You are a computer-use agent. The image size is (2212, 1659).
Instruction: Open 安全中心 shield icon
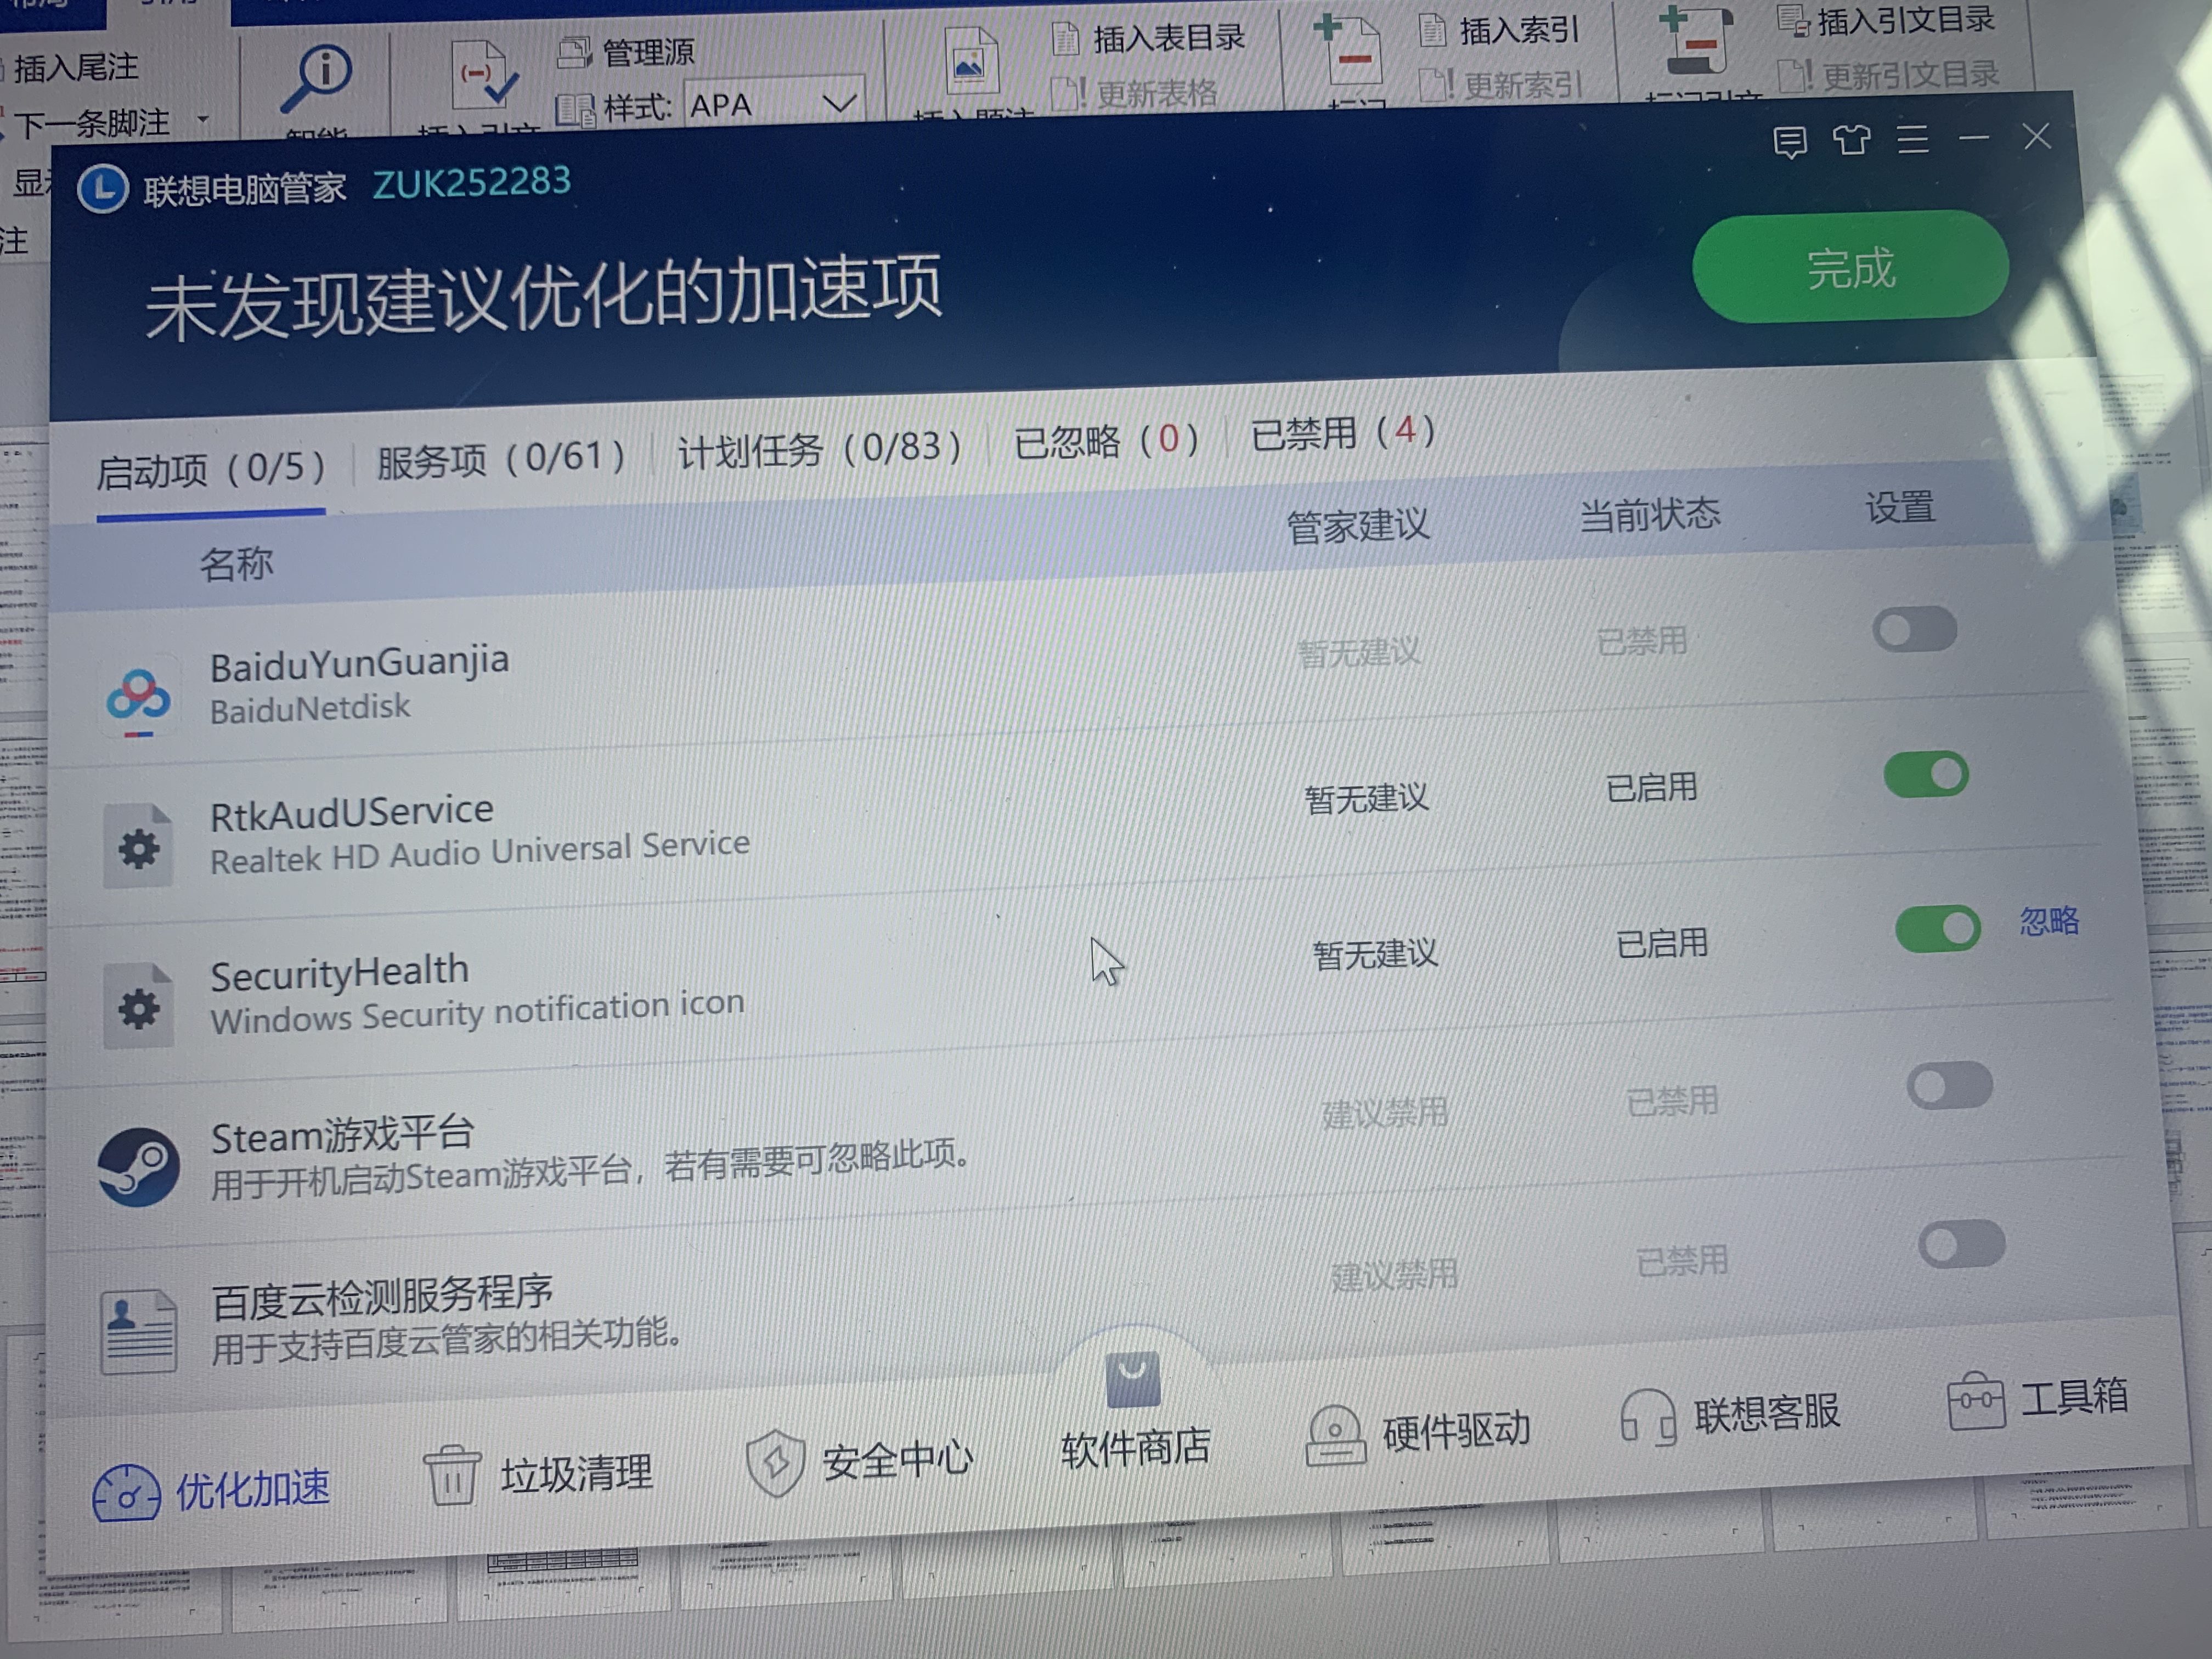pos(775,1463)
